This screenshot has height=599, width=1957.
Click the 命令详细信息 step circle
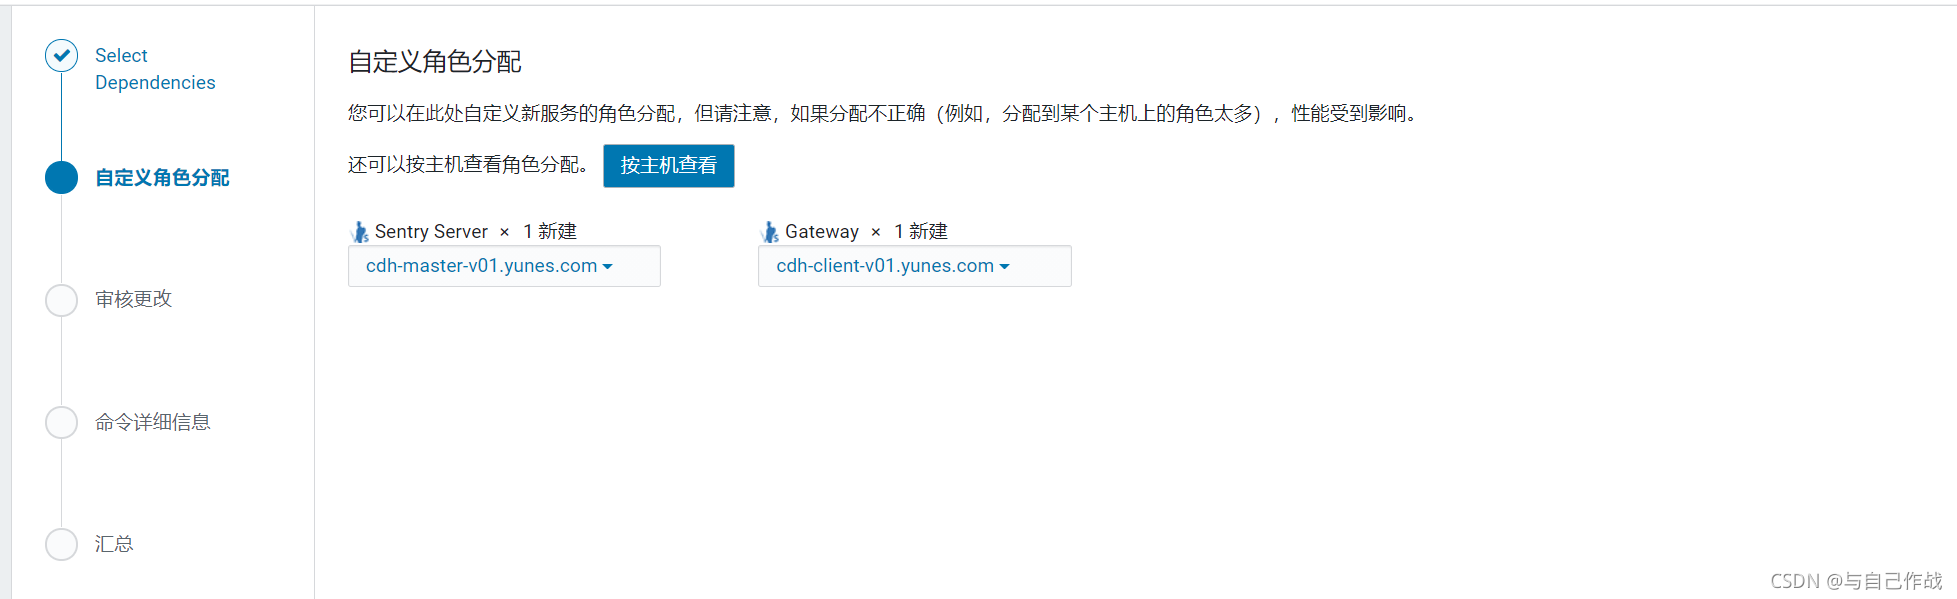click(61, 422)
